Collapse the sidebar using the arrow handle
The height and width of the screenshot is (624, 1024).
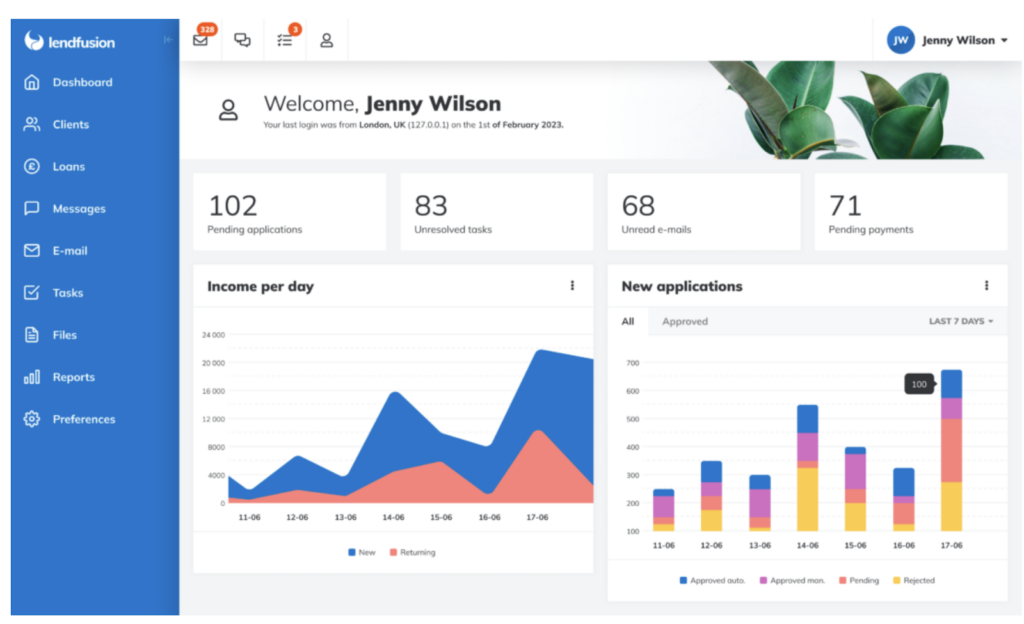point(167,40)
